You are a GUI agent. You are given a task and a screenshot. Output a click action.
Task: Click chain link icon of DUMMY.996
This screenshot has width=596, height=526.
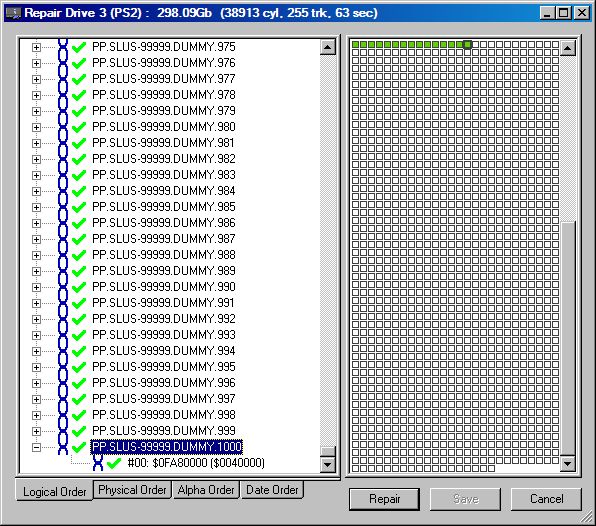point(63,383)
